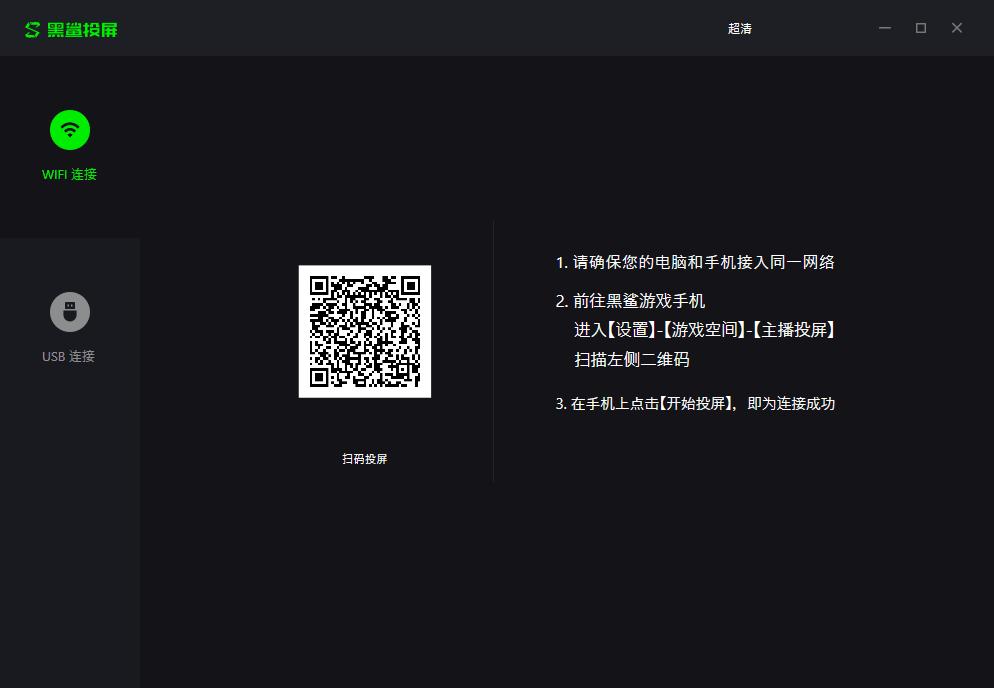
Task: Open the 超清 quality setting
Action: pyautogui.click(x=739, y=29)
